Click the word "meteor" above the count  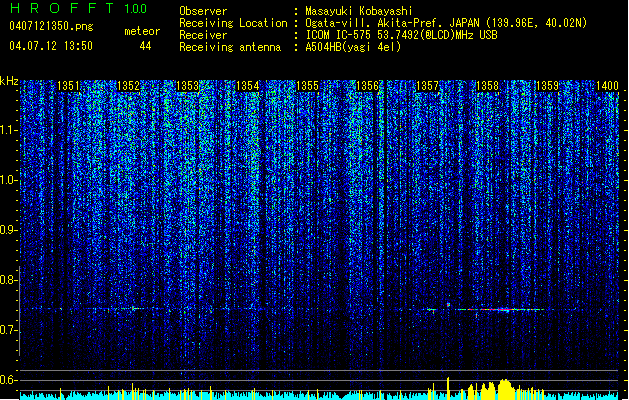pyautogui.click(x=142, y=31)
